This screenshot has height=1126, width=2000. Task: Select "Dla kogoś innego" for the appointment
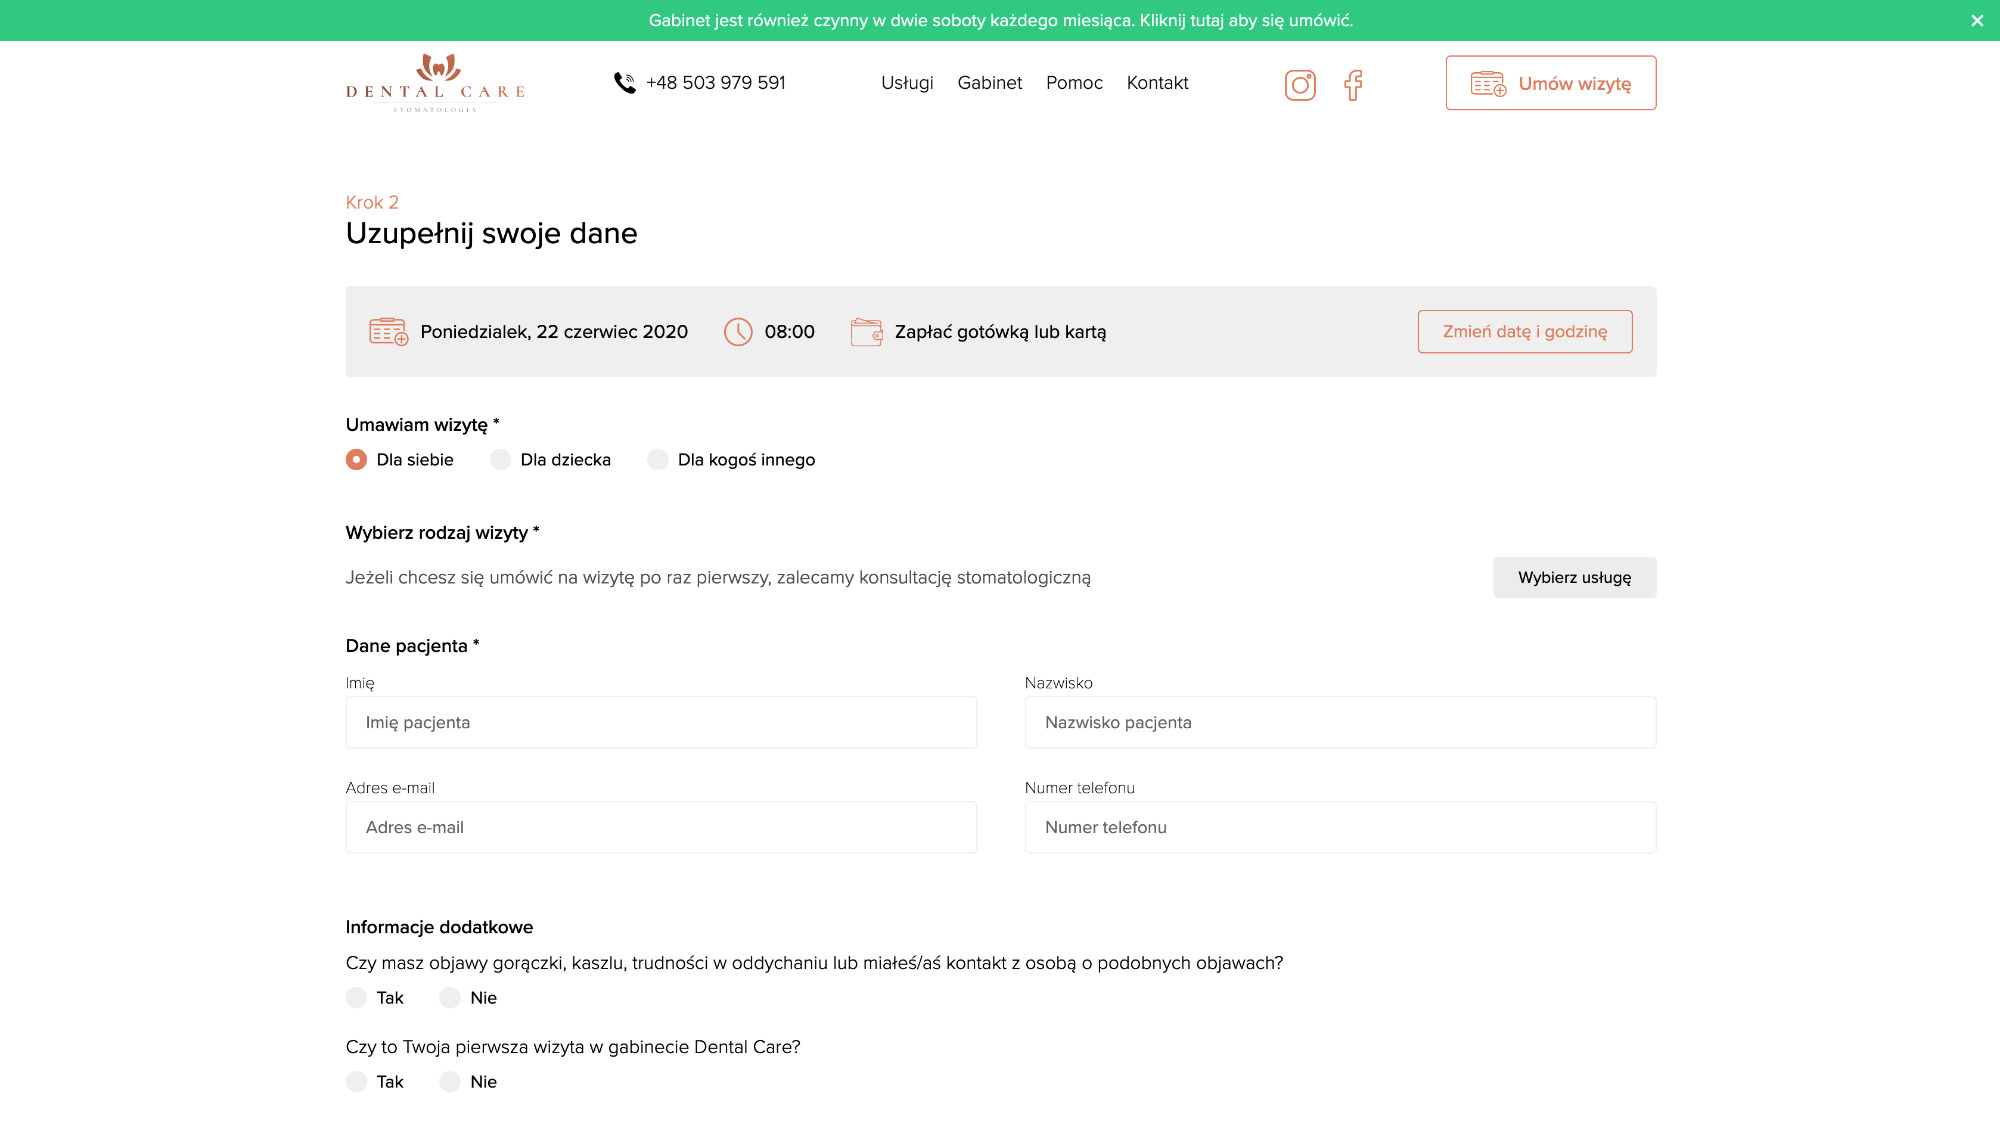658,459
